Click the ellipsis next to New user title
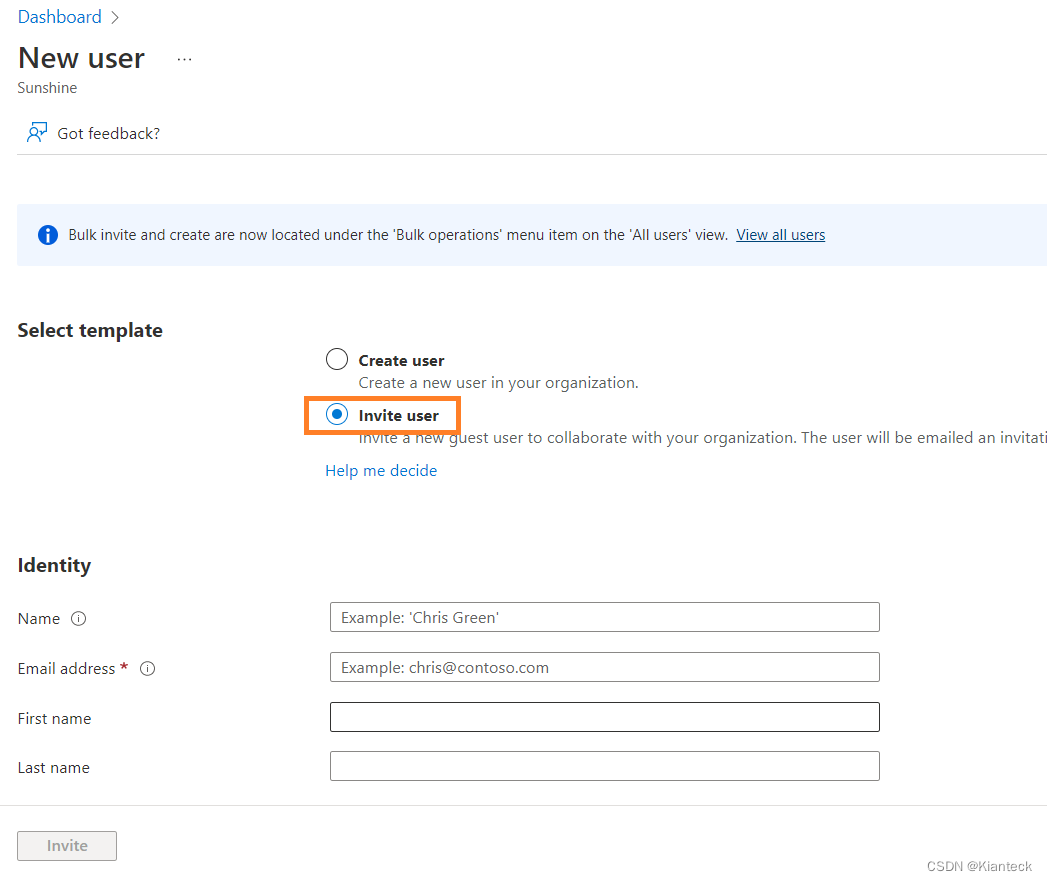The height and width of the screenshot is (881, 1047). [184, 58]
